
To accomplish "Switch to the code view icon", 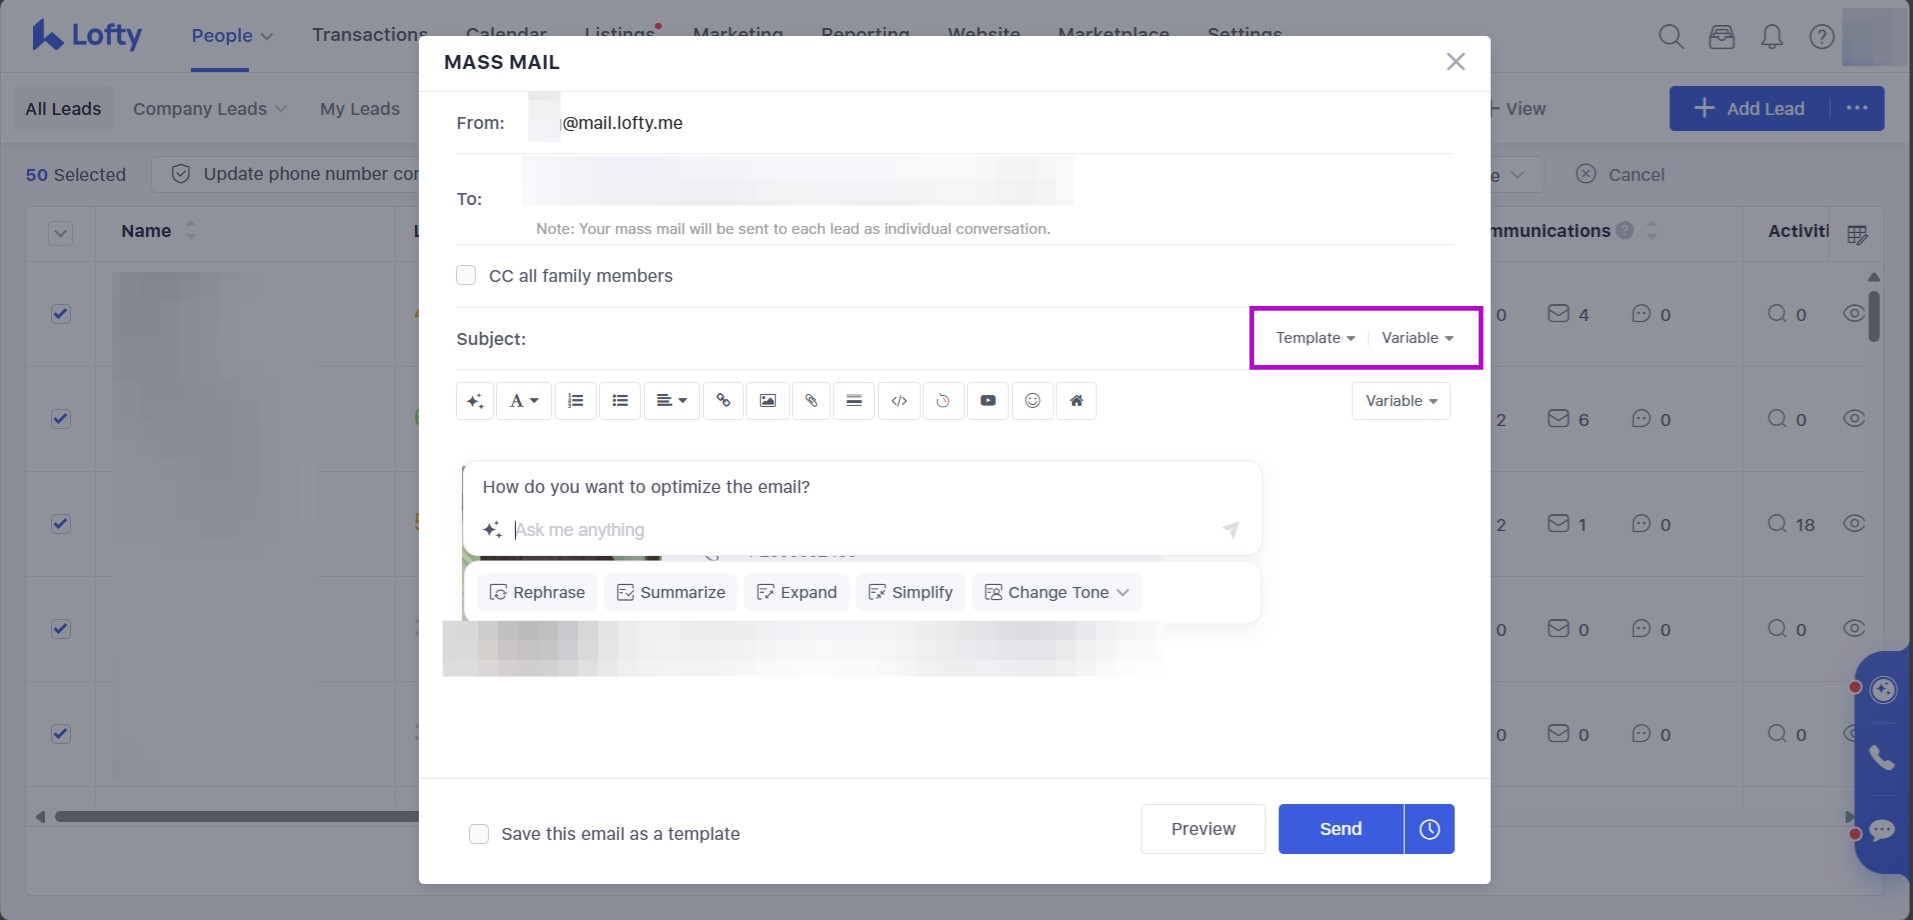I will [899, 401].
